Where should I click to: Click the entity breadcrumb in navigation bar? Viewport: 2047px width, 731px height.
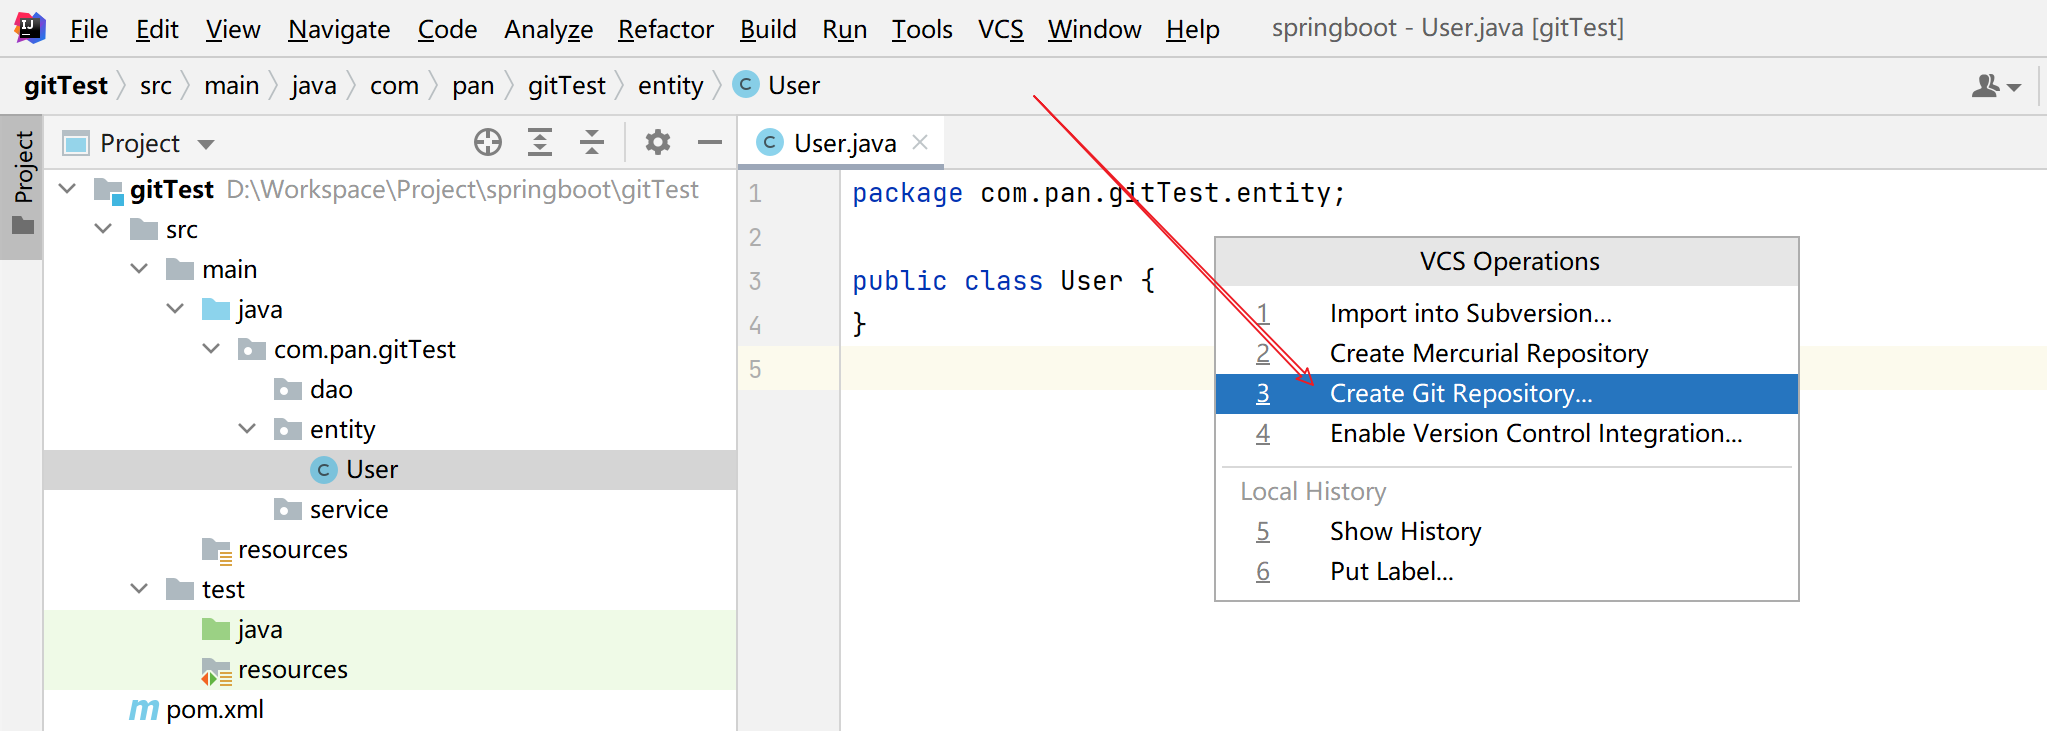(670, 86)
